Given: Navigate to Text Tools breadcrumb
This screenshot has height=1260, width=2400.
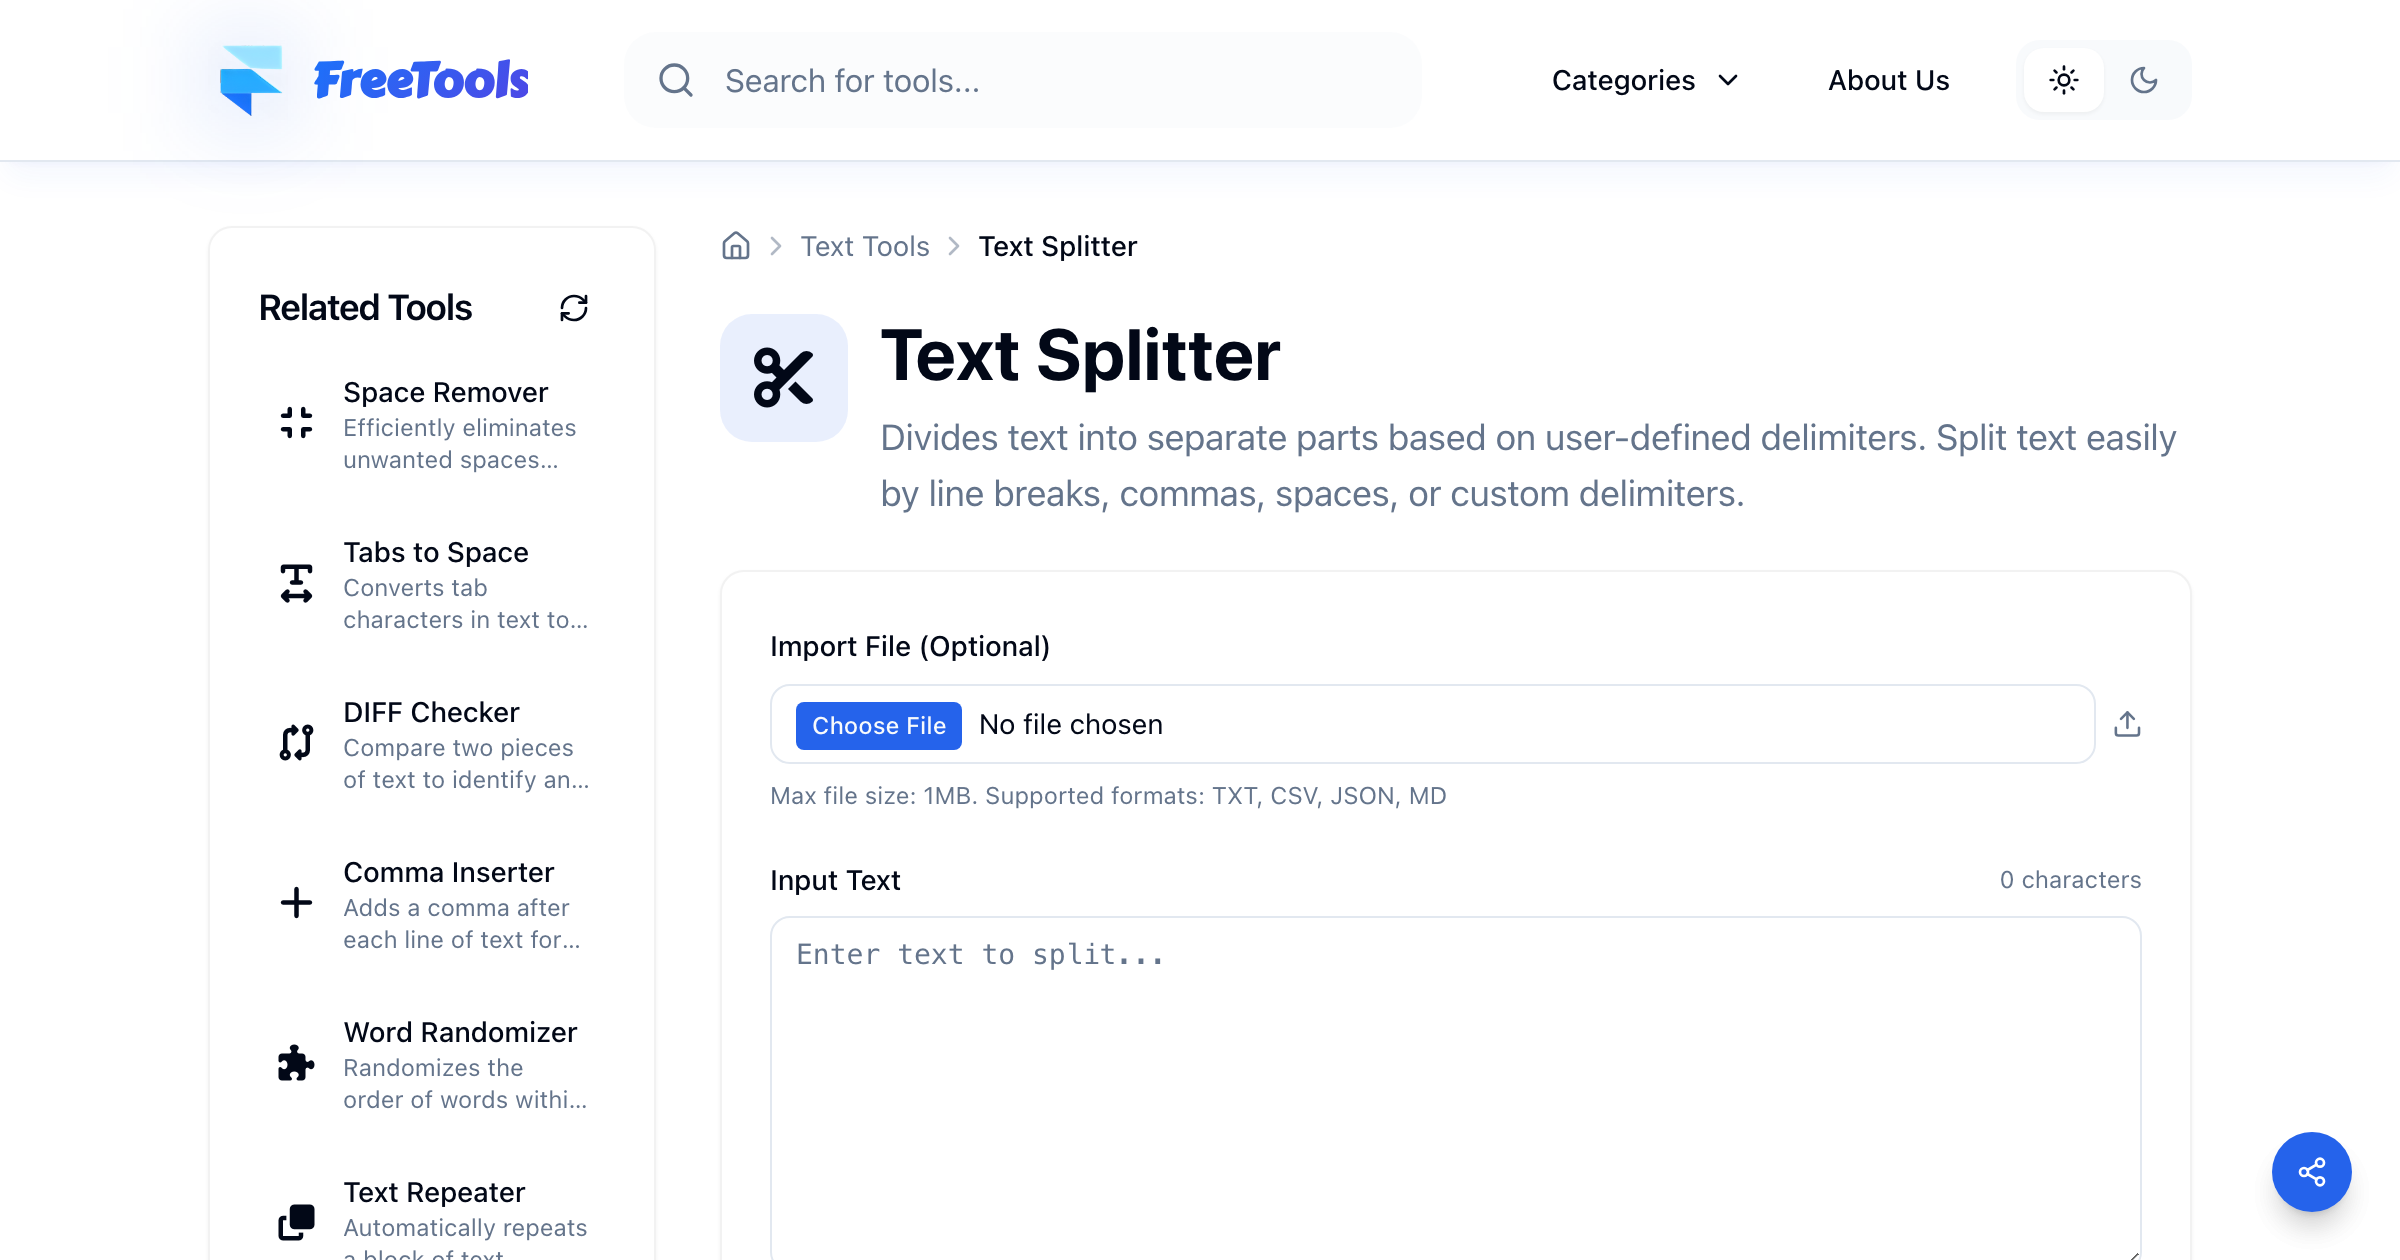Looking at the screenshot, I should [x=864, y=246].
